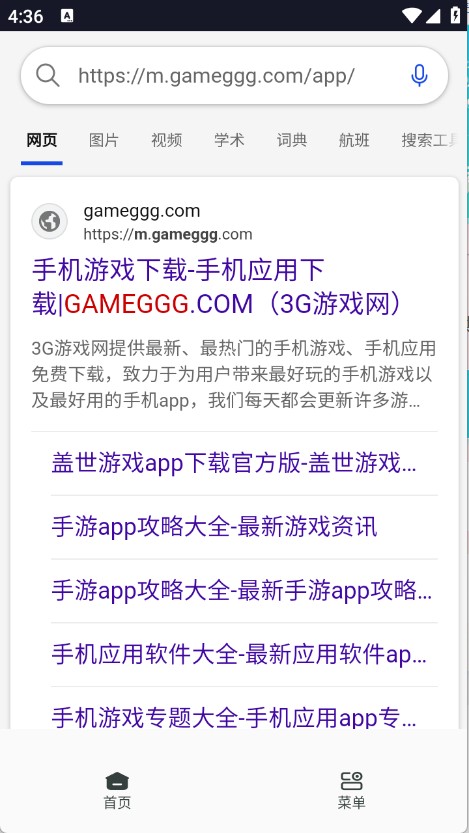
Task: Open 手游app攻略大全-最新手游app攻略 sitelink
Action: pos(242,591)
